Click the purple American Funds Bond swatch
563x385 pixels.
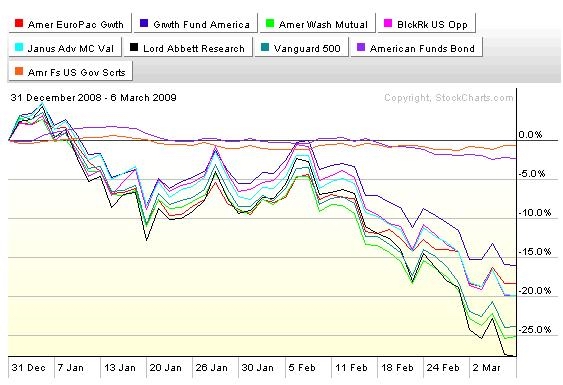[x=361, y=47]
